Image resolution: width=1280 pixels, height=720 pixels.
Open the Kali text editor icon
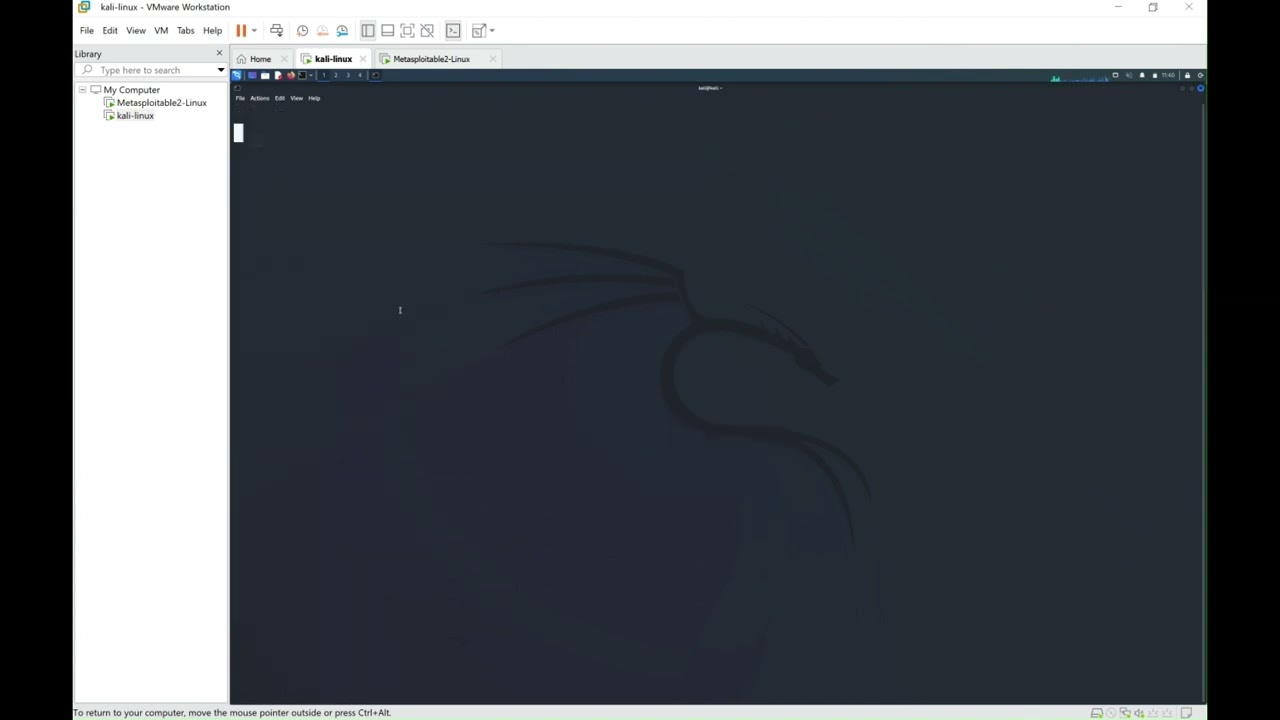278,75
